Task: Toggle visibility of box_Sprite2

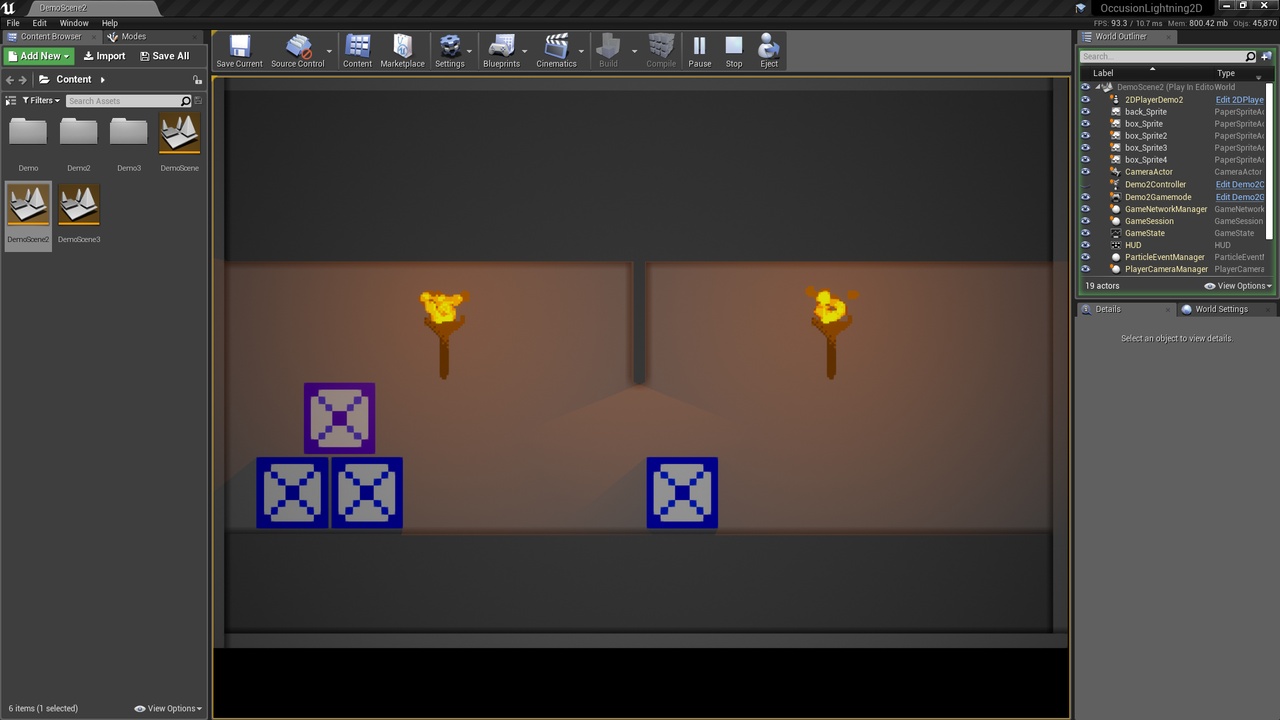Action: coord(1085,136)
